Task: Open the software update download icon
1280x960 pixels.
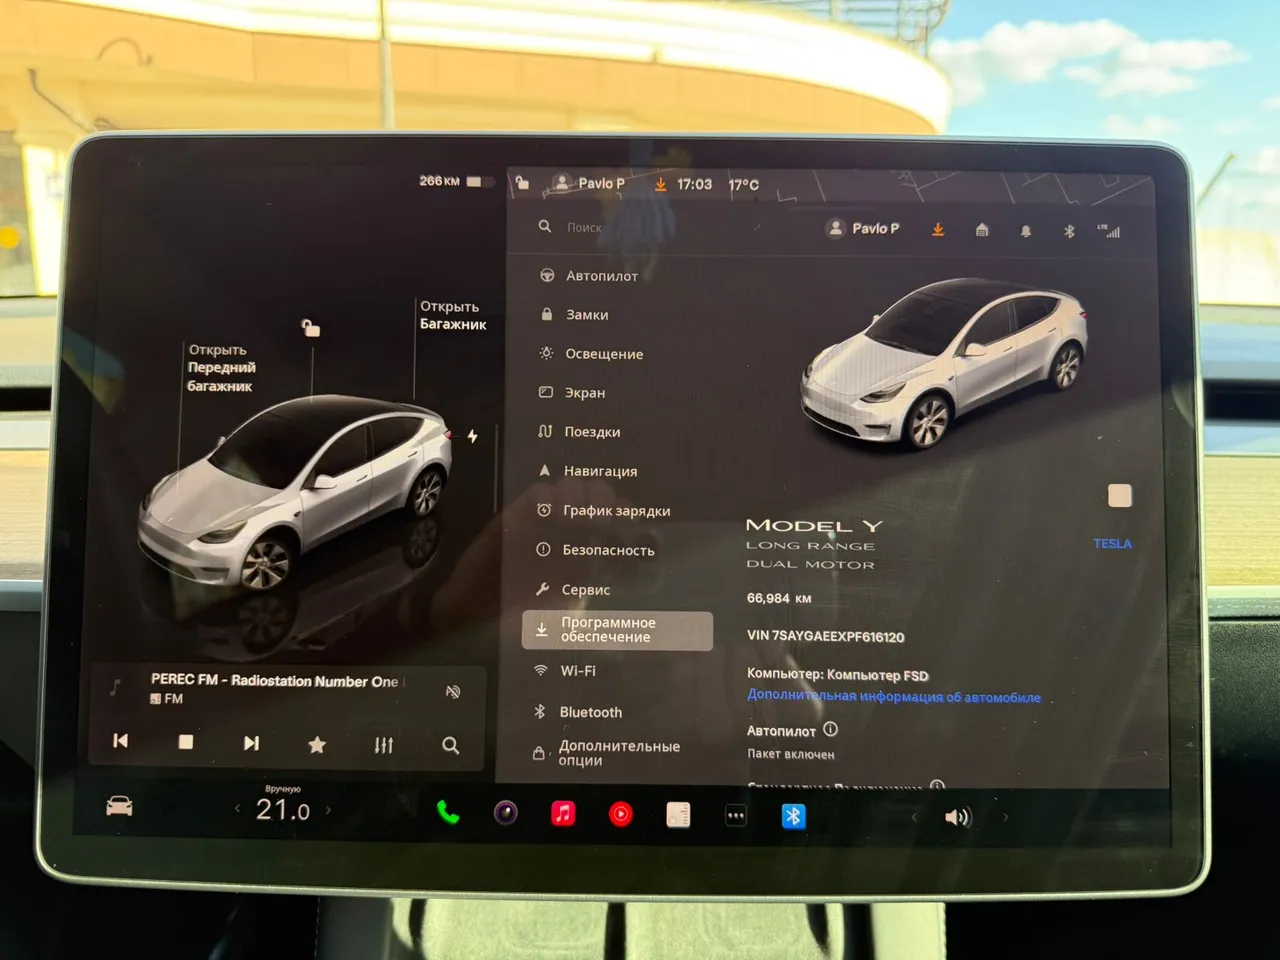Action: pyautogui.click(x=937, y=229)
